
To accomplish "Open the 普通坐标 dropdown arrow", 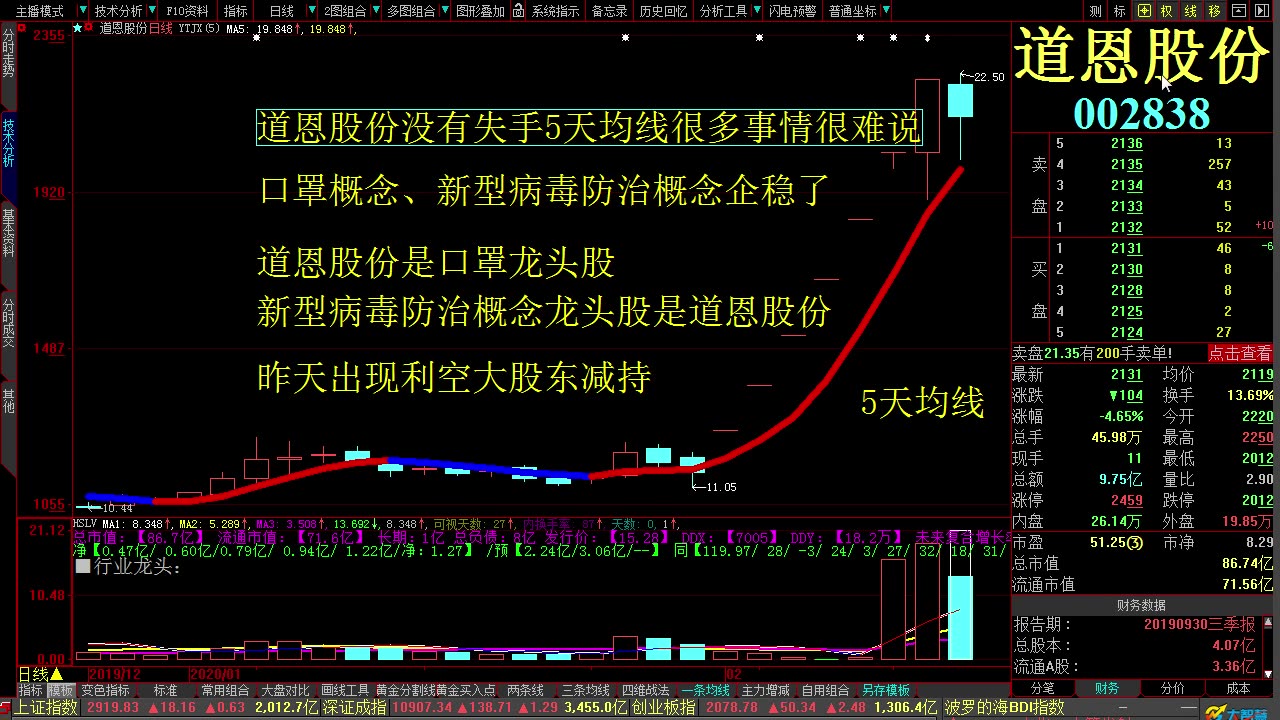I will tap(888, 11).
